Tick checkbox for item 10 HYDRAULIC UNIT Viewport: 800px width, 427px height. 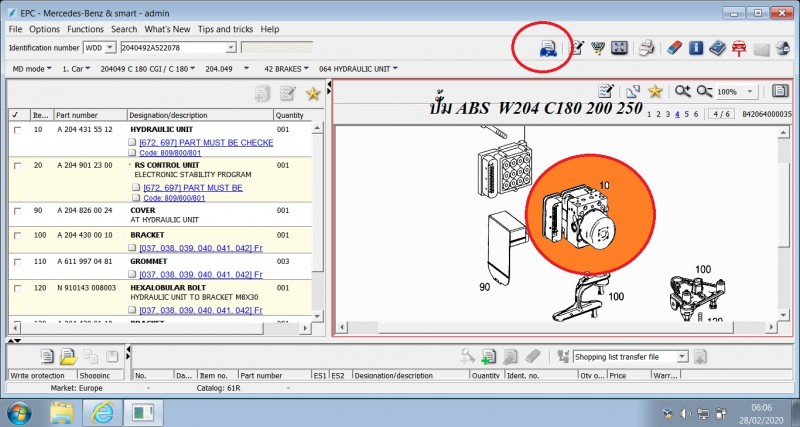click(x=17, y=130)
